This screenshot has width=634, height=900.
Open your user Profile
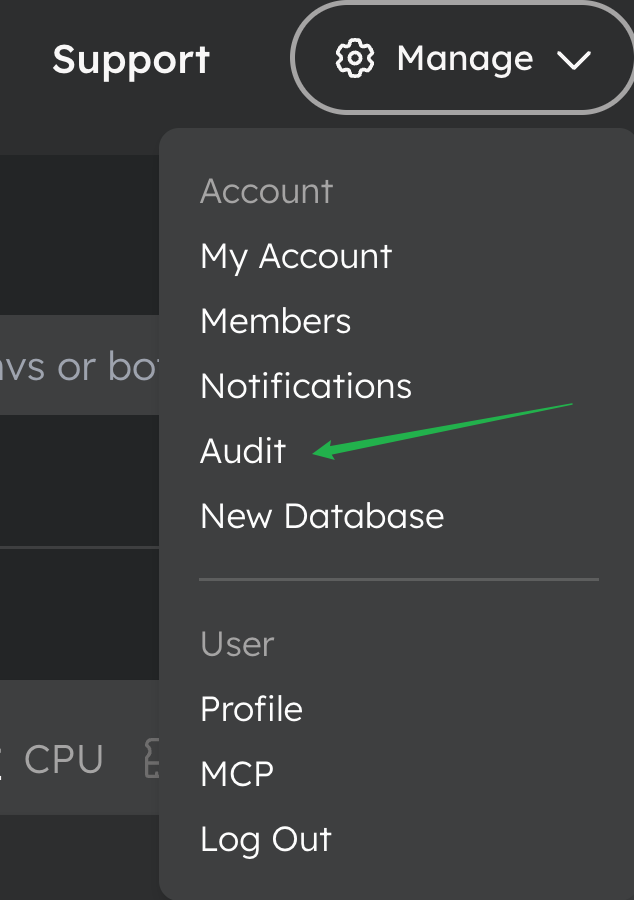pyautogui.click(x=251, y=709)
